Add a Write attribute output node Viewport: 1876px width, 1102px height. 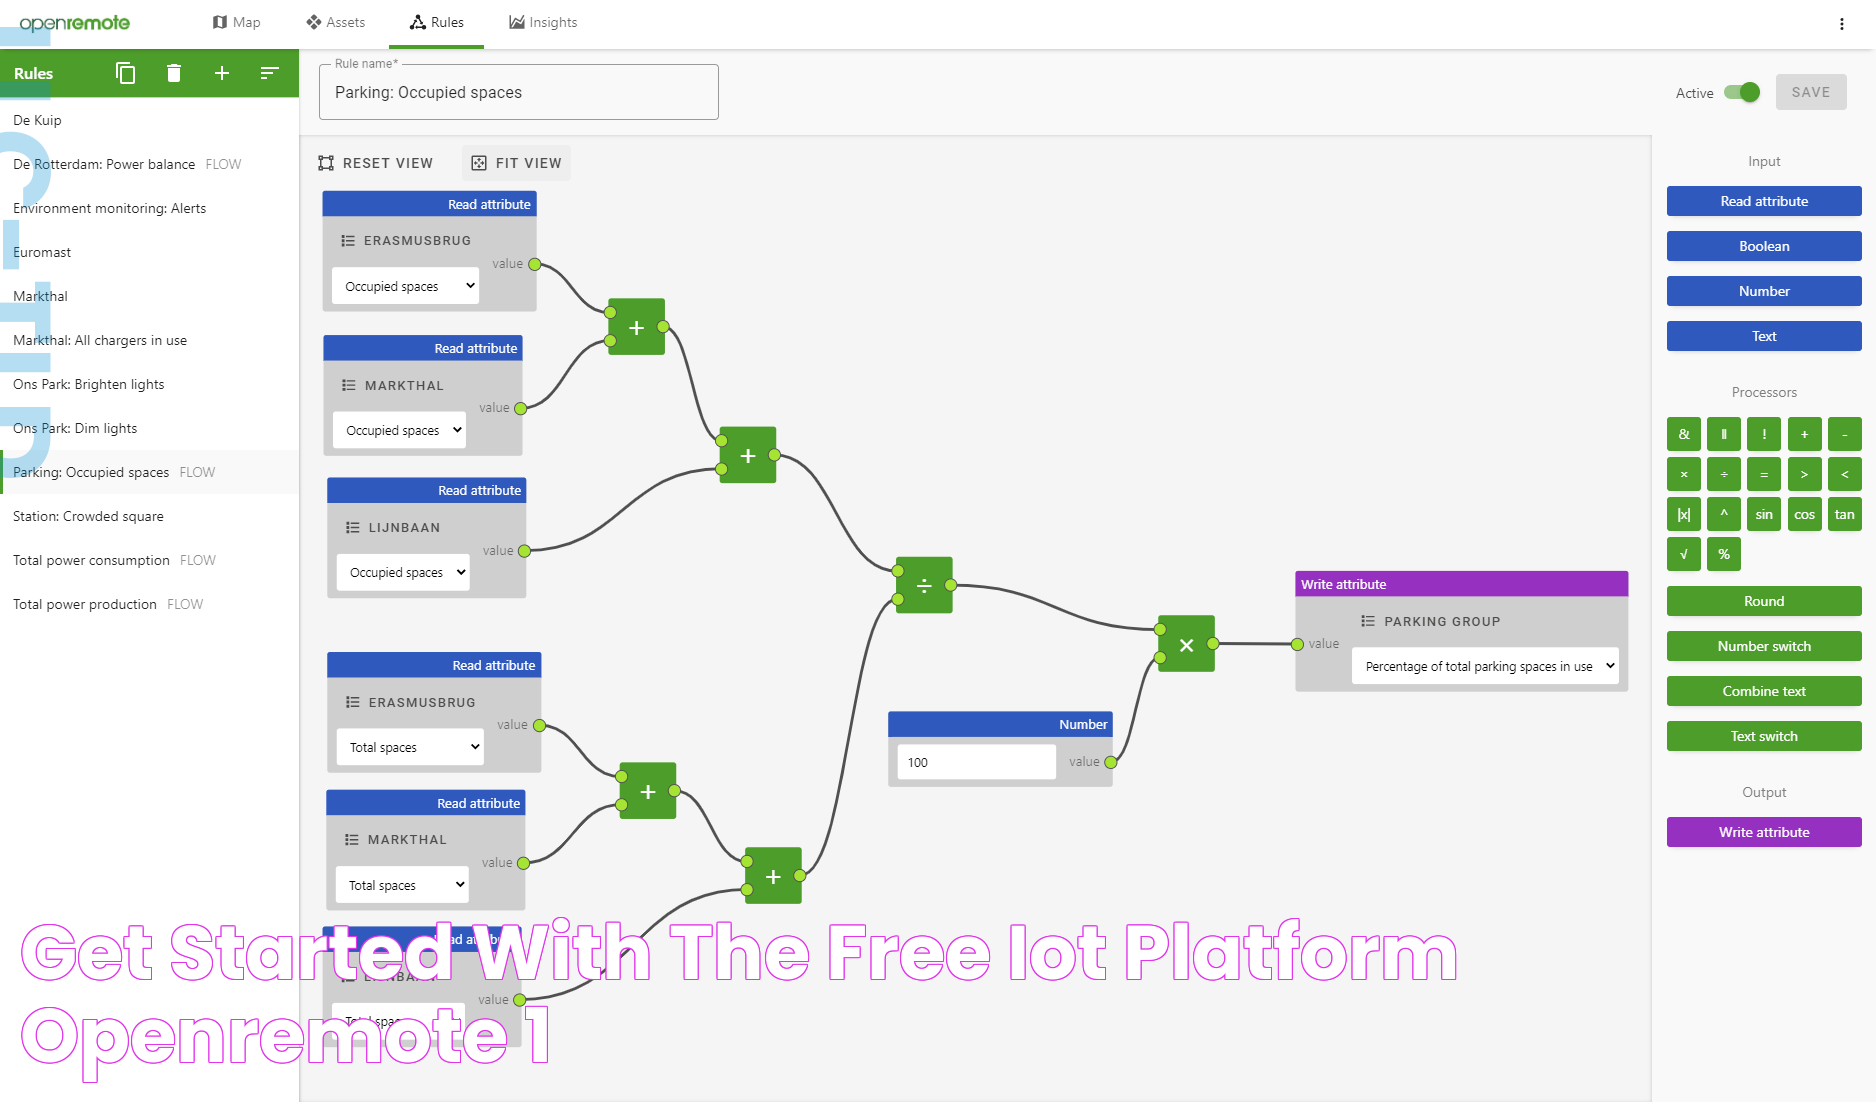(1764, 832)
